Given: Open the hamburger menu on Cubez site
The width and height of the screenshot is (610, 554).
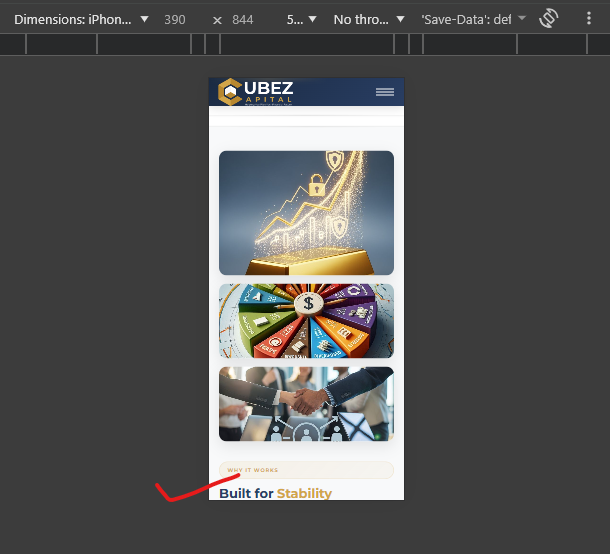Looking at the screenshot, I should click(x=385, y=92).
